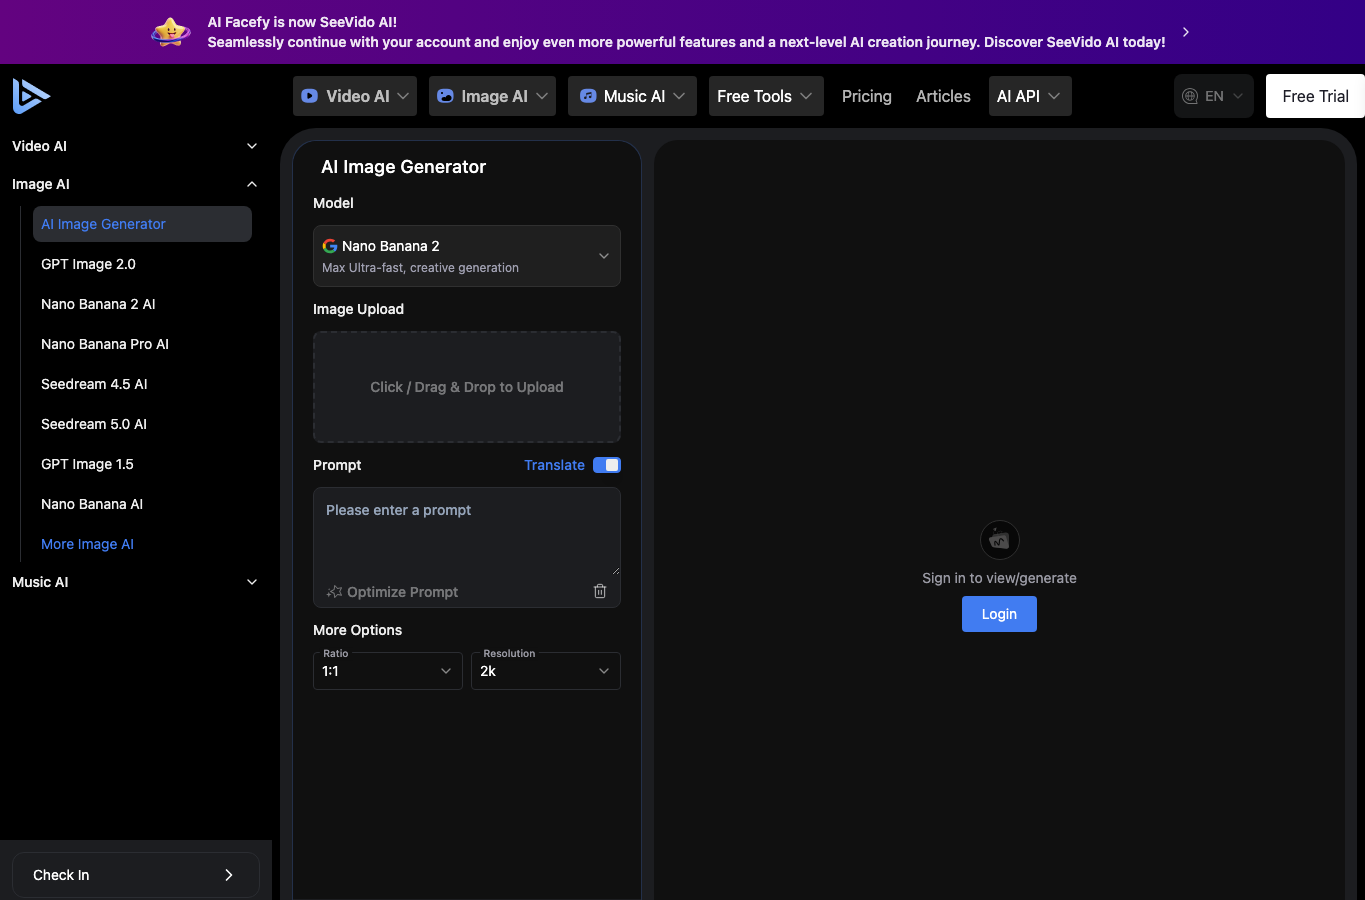Image resolution: width=1365 pixels, height=900 pixels.
Task: Click the SeeVido AI announcement banner text
Action: click(686, 32)
